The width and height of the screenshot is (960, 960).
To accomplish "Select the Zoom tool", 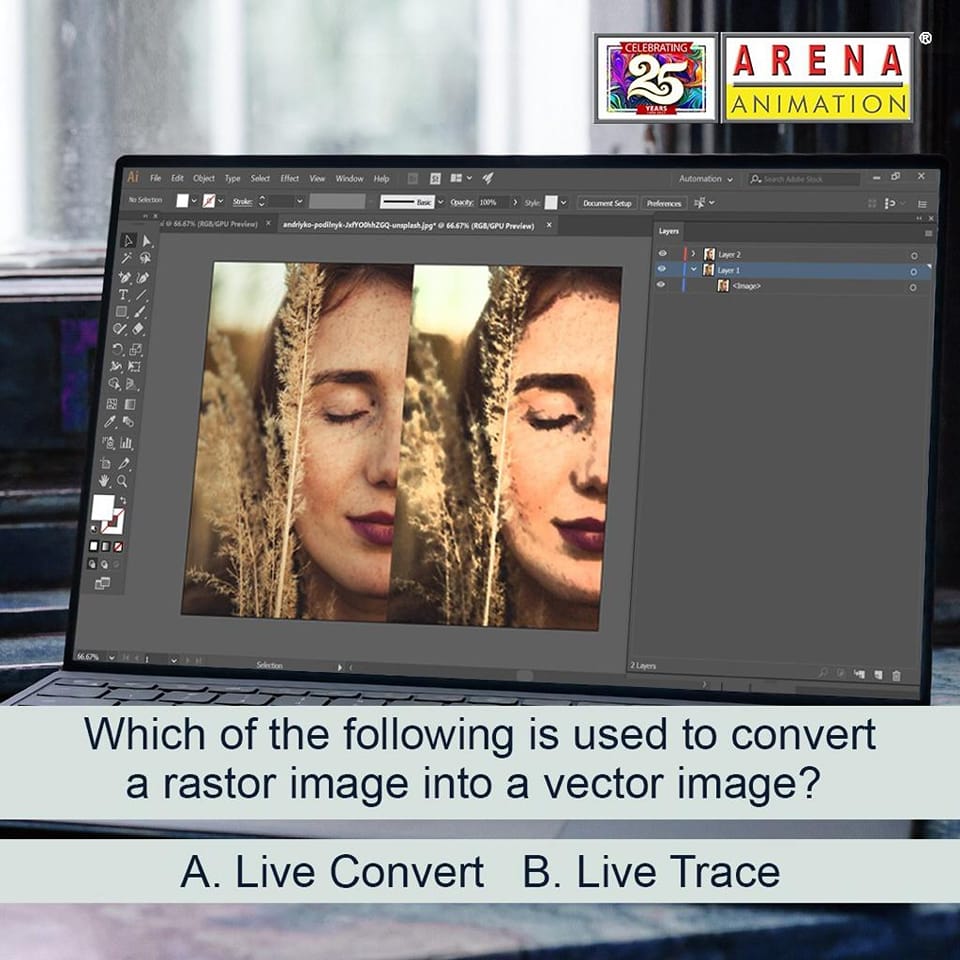I will 122,481.
